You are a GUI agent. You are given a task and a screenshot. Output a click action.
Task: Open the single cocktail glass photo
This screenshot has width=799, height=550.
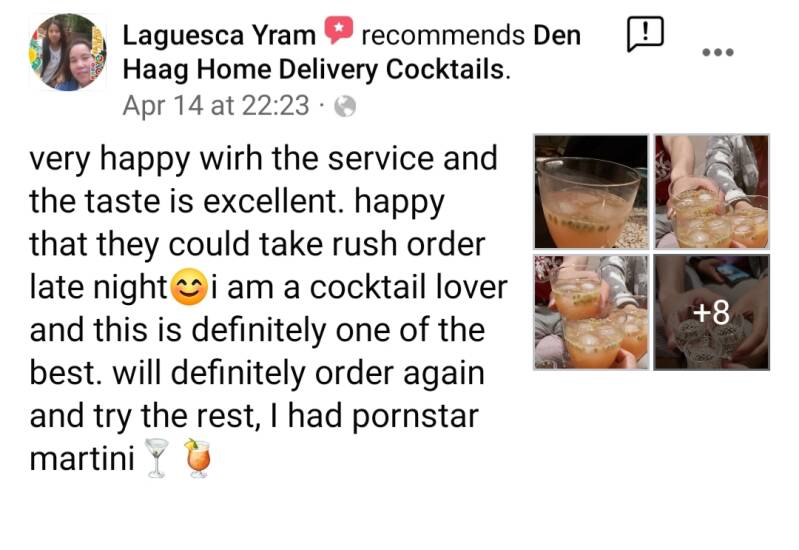[x=591, y=192]
